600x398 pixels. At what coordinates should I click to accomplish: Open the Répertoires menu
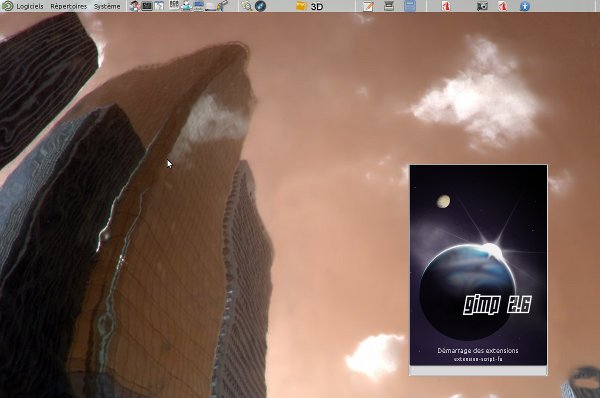[69, 6]
